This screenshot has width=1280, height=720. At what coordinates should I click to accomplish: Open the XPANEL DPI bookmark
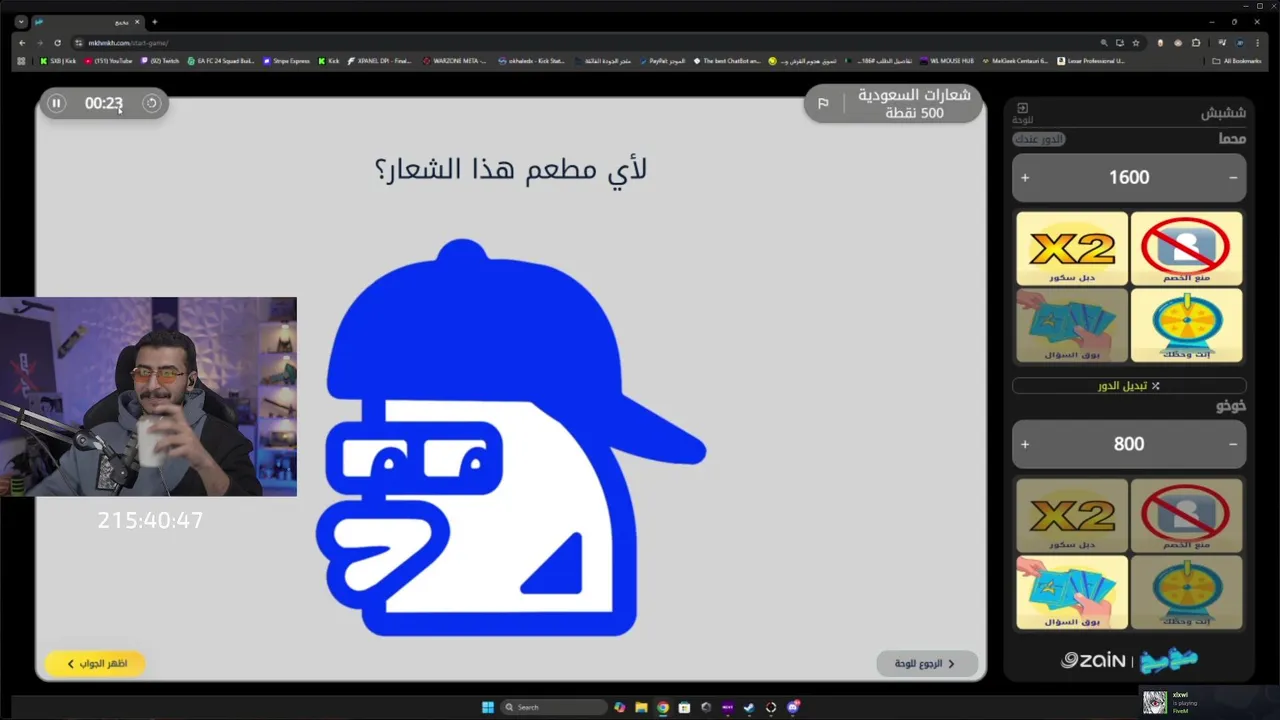(379, 61)
